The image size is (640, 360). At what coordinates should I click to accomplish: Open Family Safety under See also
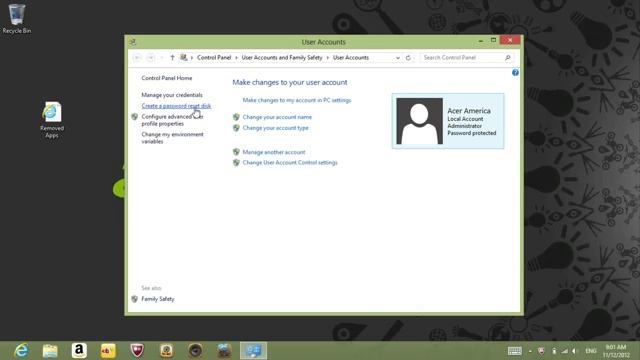coord(158,299)
